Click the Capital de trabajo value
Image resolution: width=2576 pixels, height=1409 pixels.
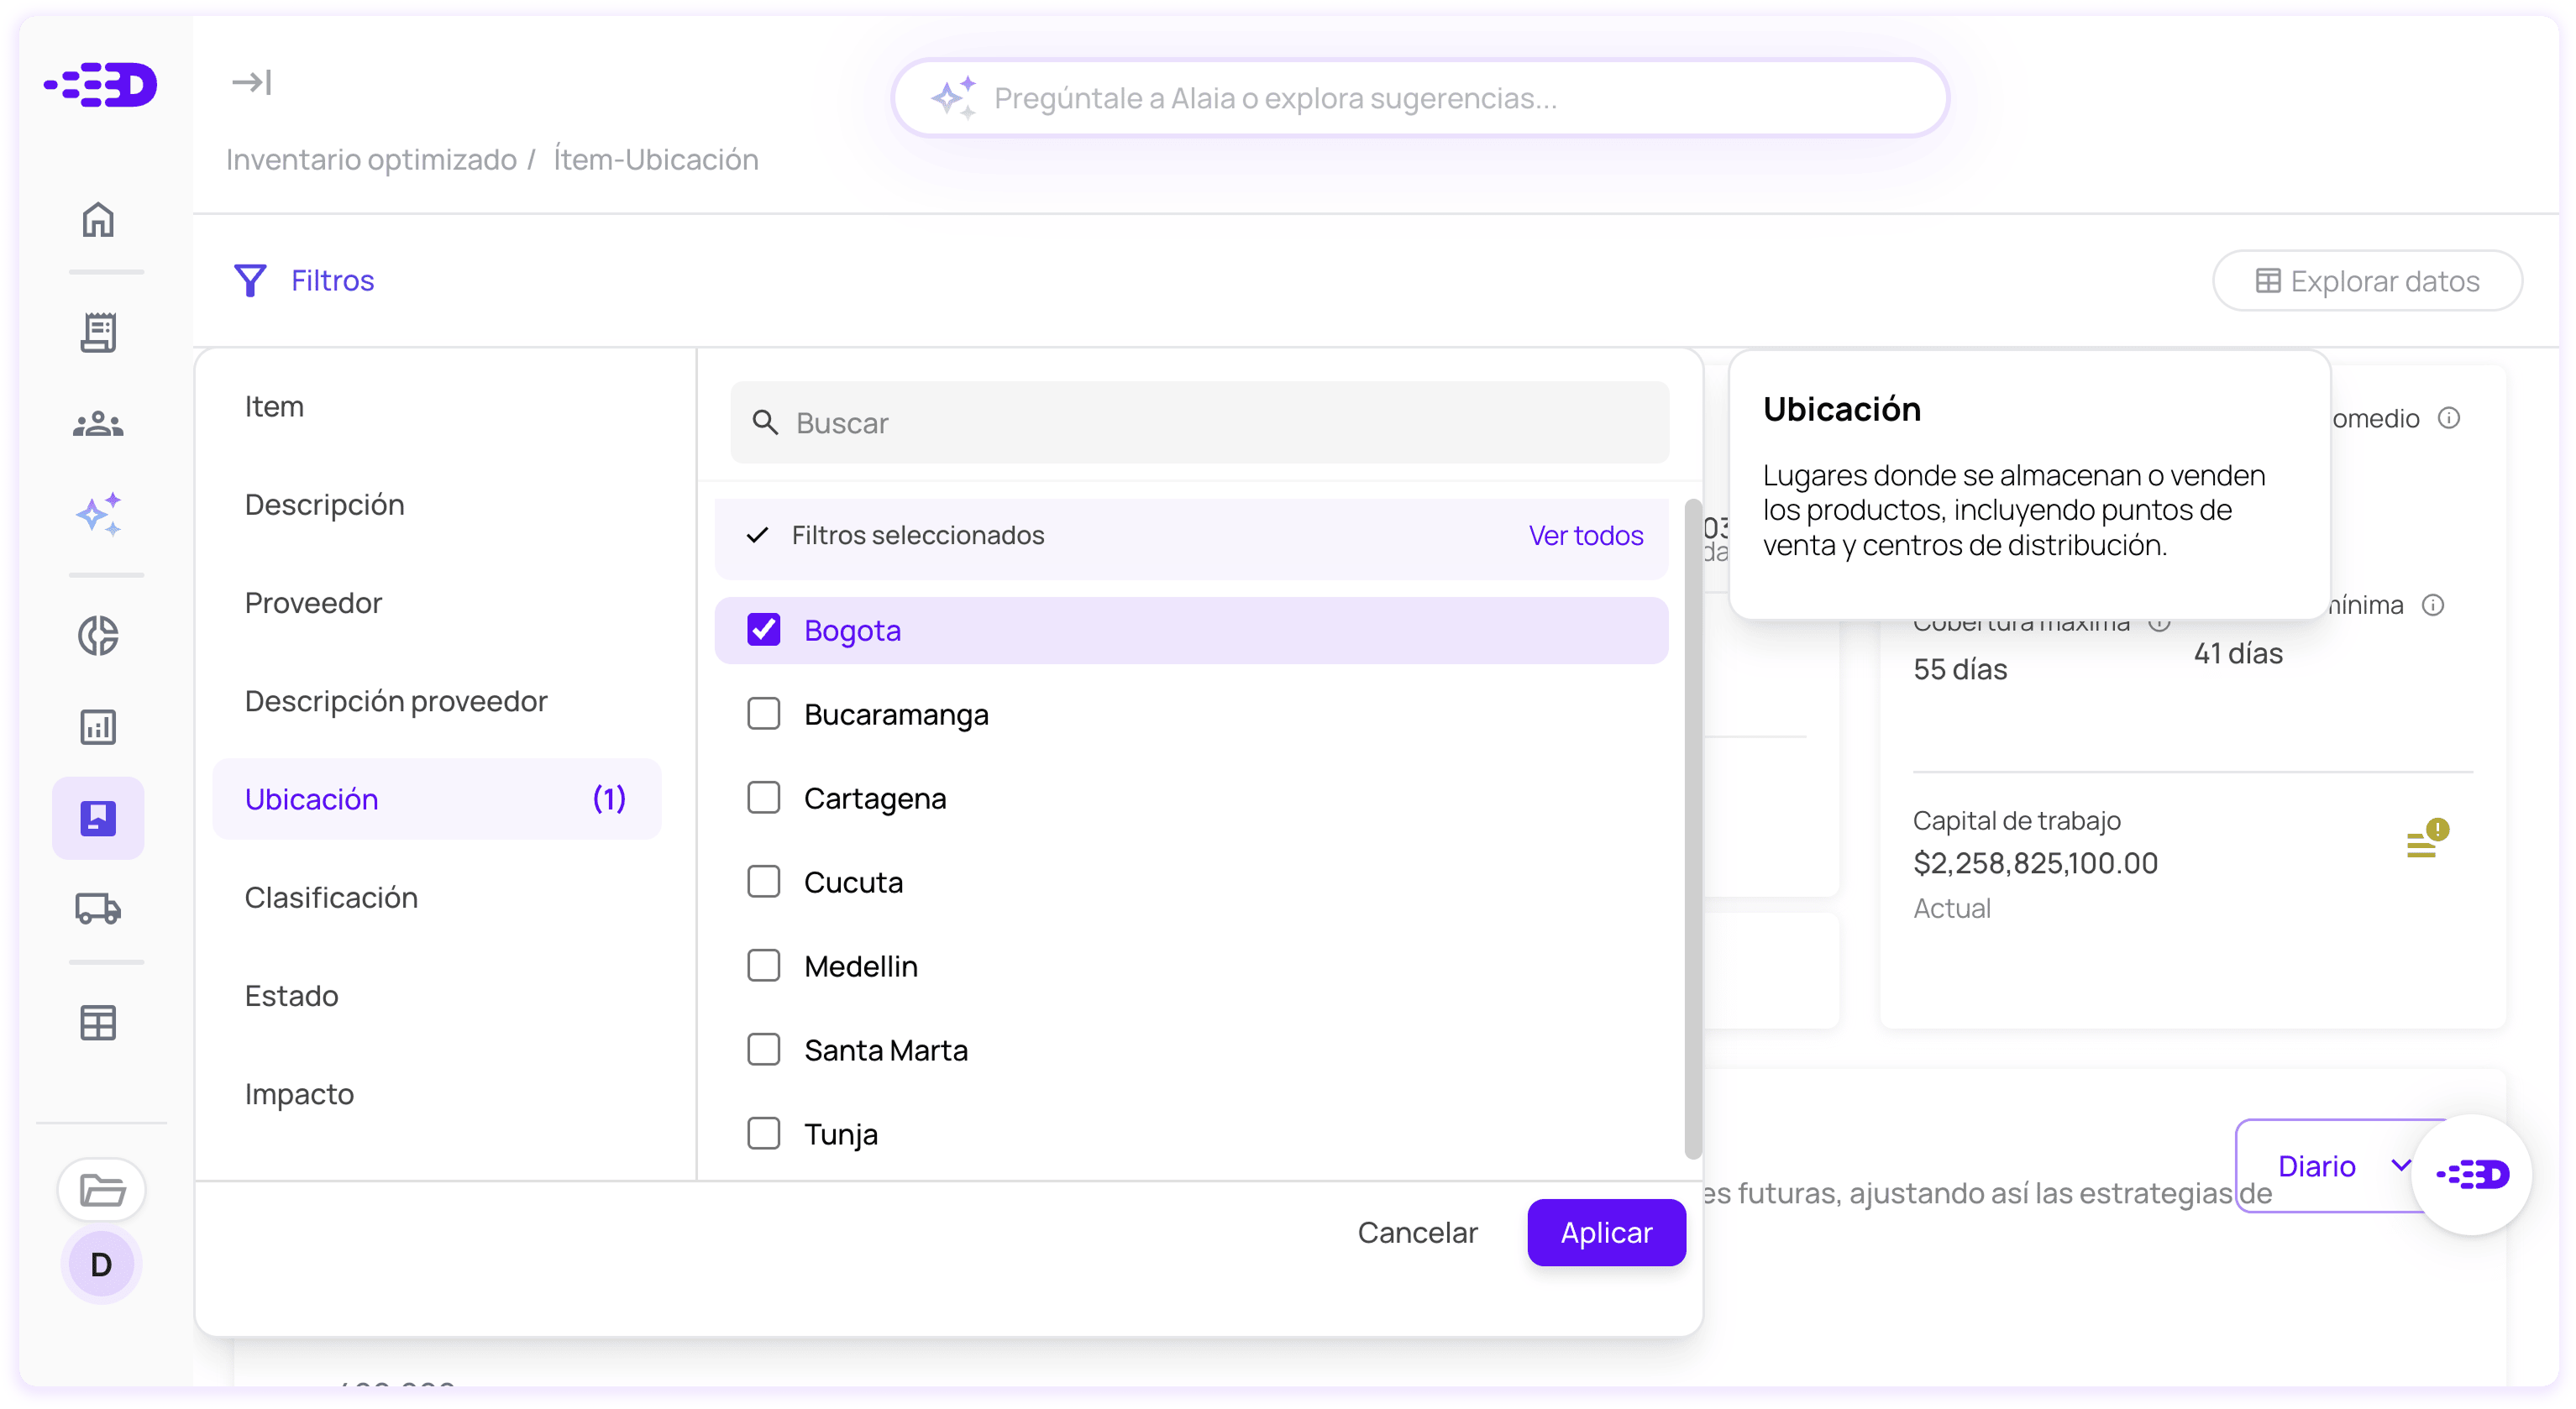(x=2035, y=864)
